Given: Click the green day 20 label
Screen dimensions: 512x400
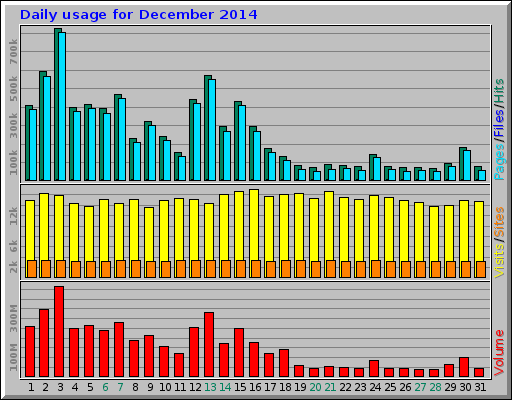Looking at the screenshot, I should click(x=315, y=387).
